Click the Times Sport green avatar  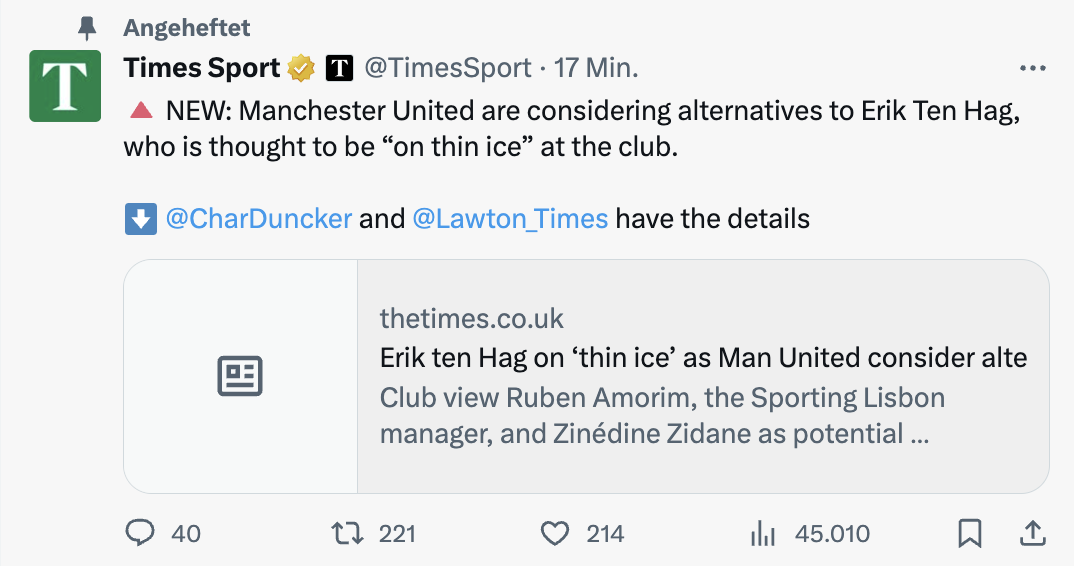(65, 86)
